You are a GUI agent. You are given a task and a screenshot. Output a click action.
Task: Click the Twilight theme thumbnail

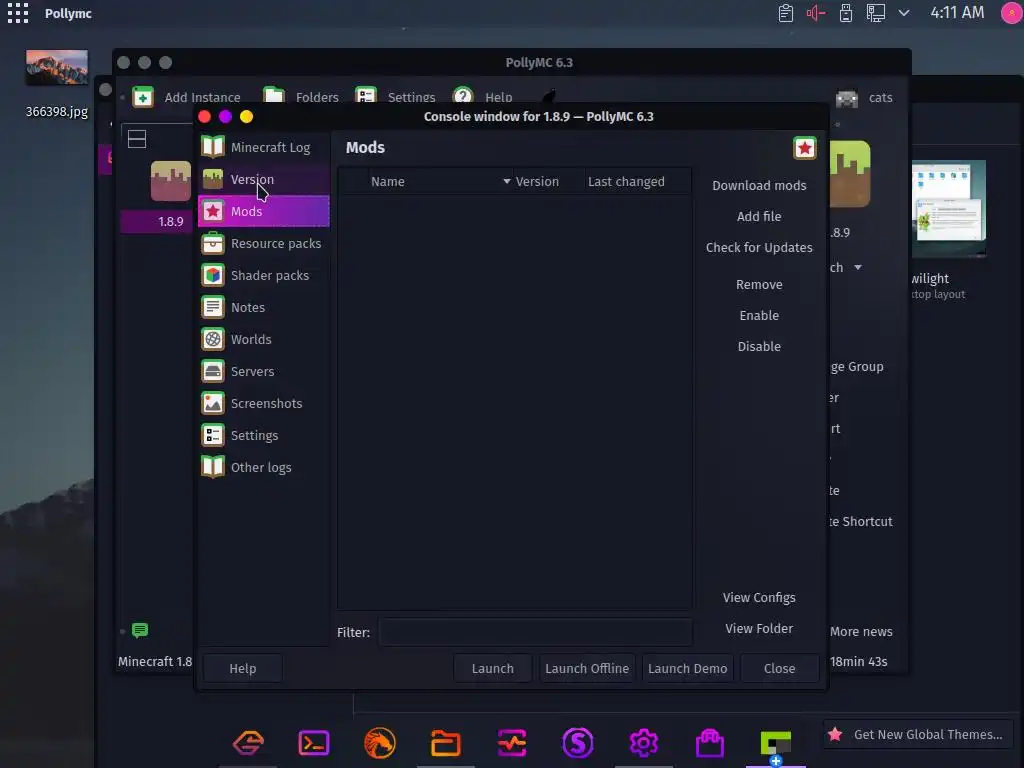(948, 208)
